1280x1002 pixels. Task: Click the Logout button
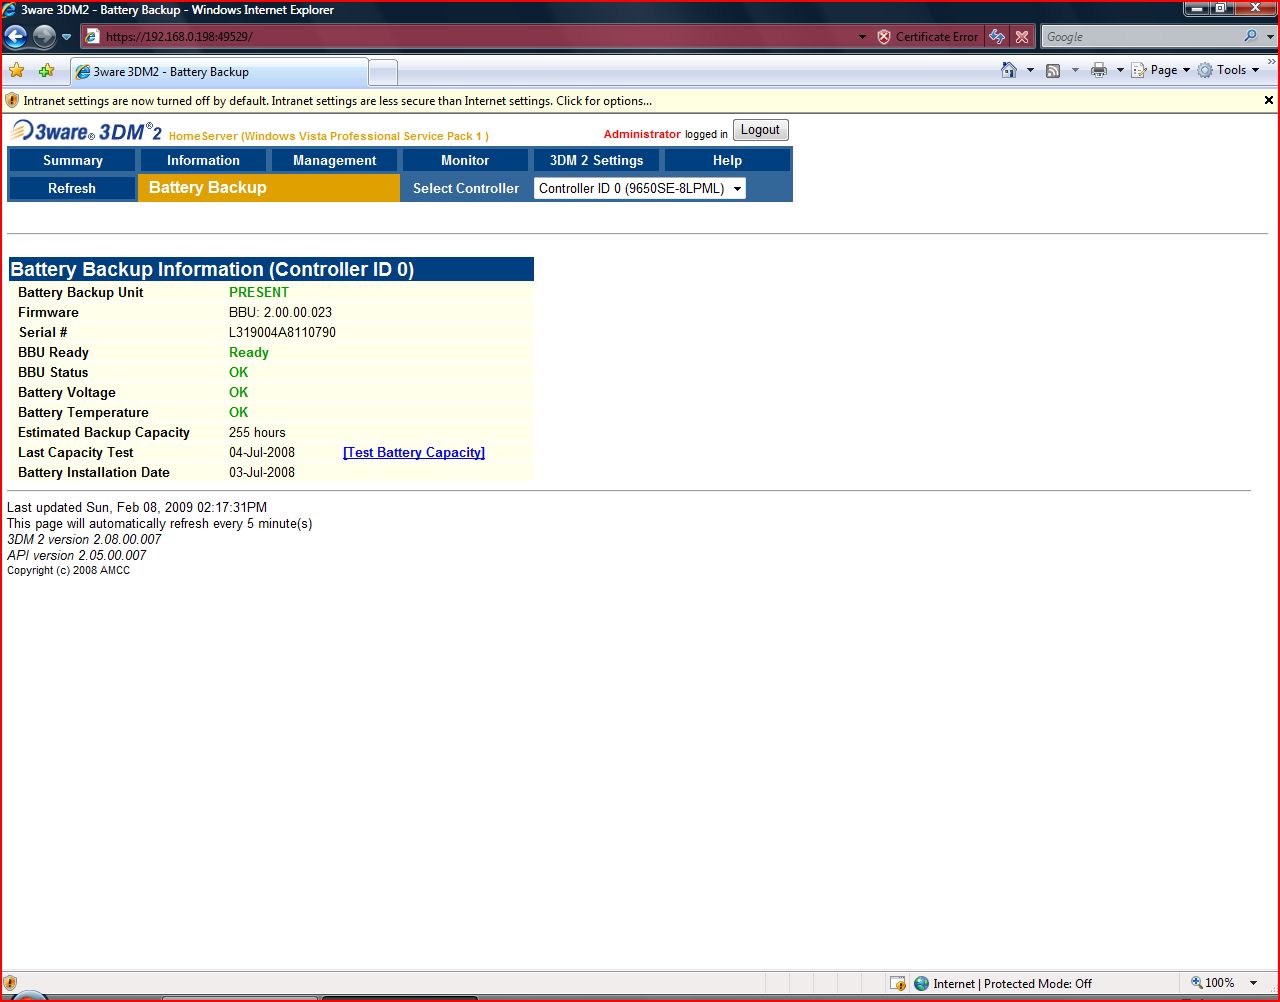(x=760, y=130)
